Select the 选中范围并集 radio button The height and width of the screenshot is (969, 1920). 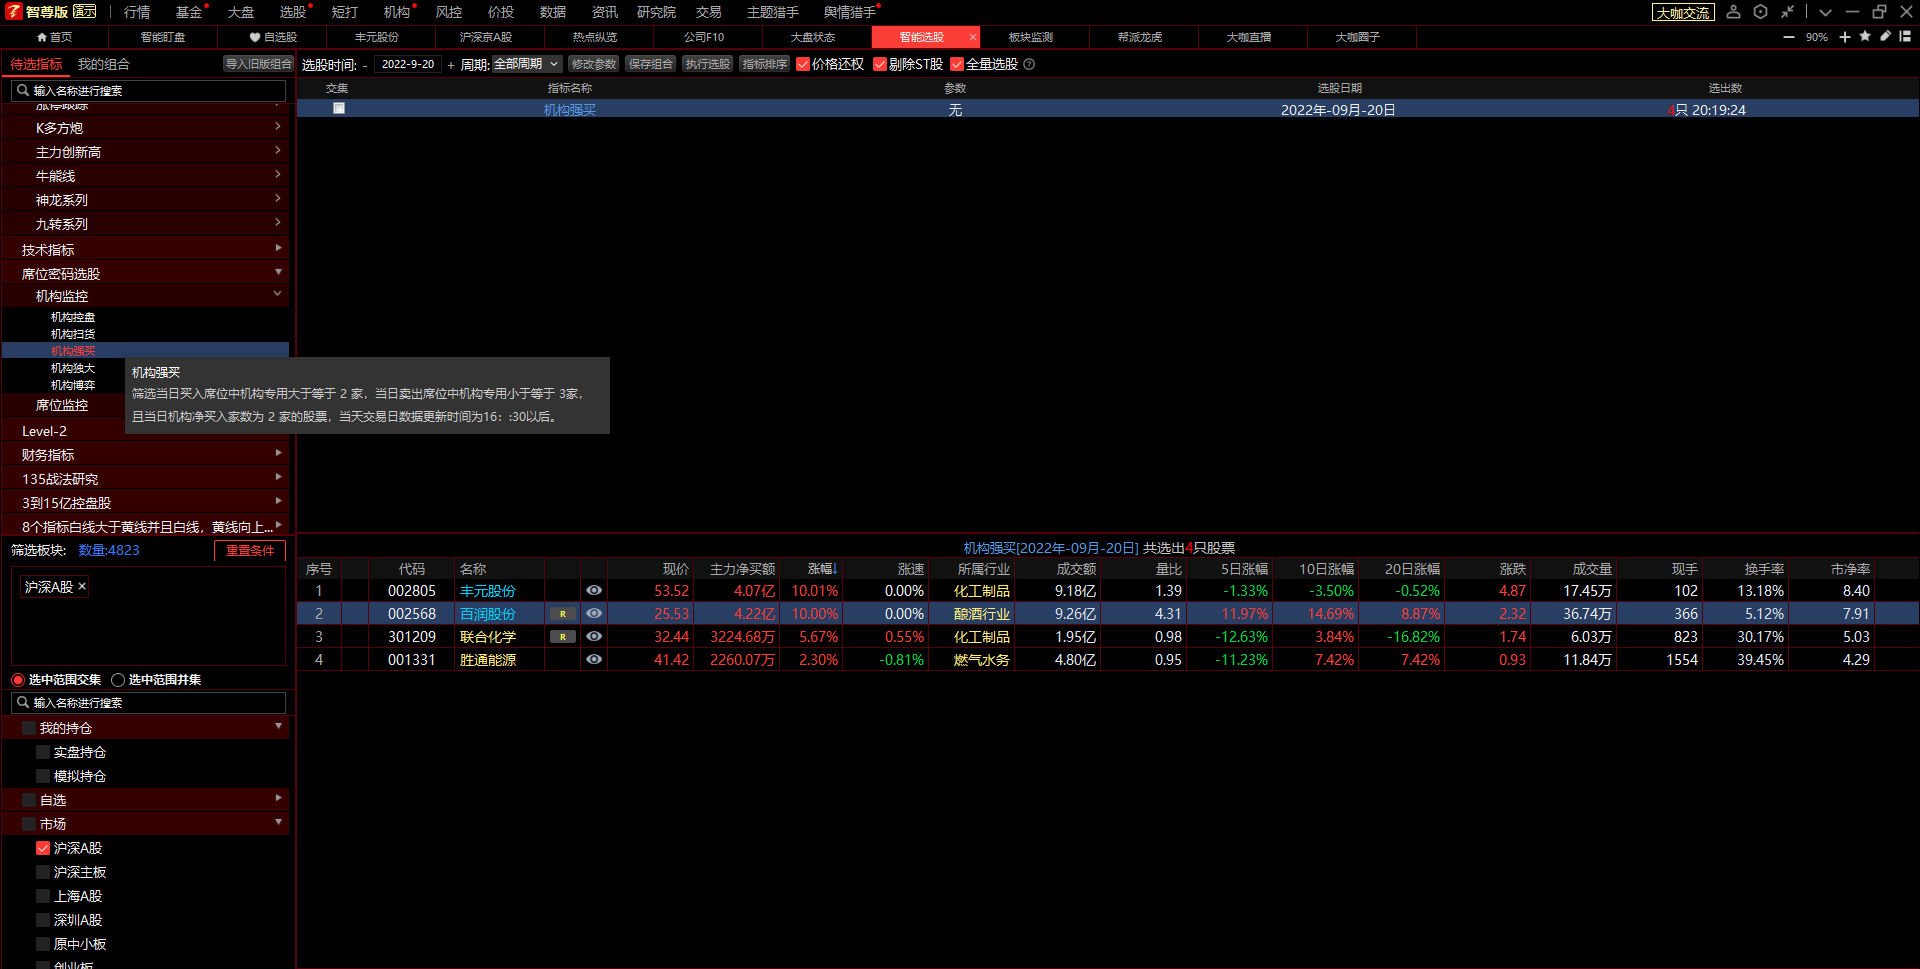coord(118,680)
